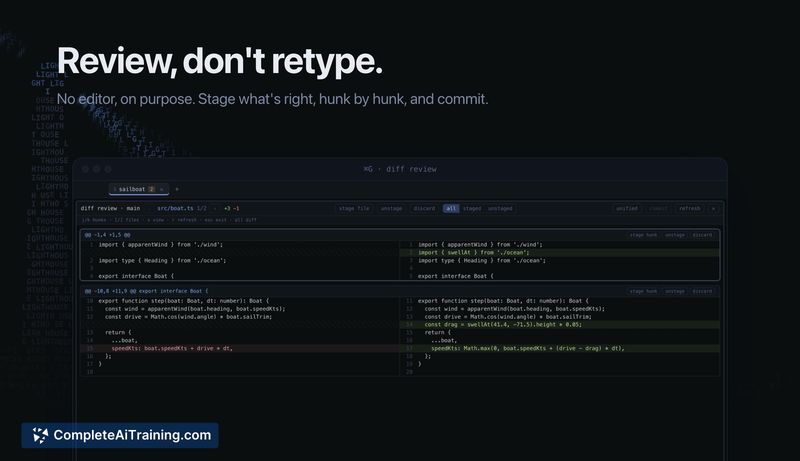Click the refresh button
This screenshot has width=800, height=461.
point(690,209)
